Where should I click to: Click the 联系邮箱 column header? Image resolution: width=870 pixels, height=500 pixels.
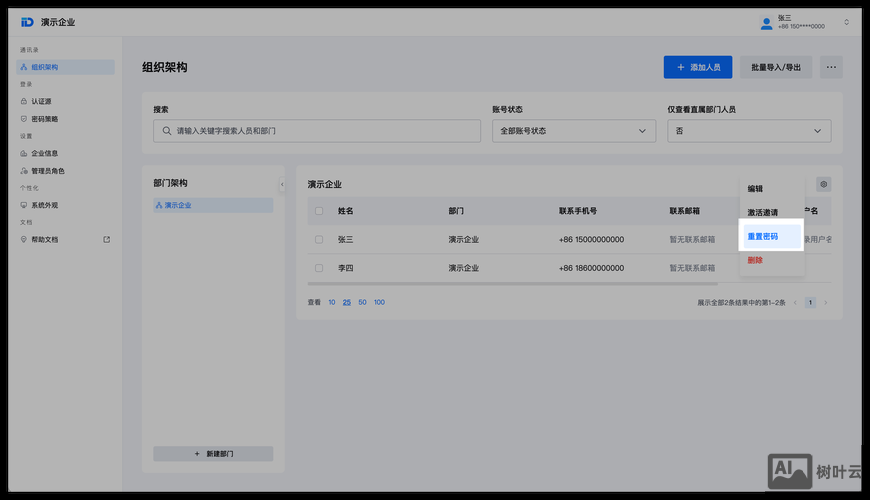[685, 211]
